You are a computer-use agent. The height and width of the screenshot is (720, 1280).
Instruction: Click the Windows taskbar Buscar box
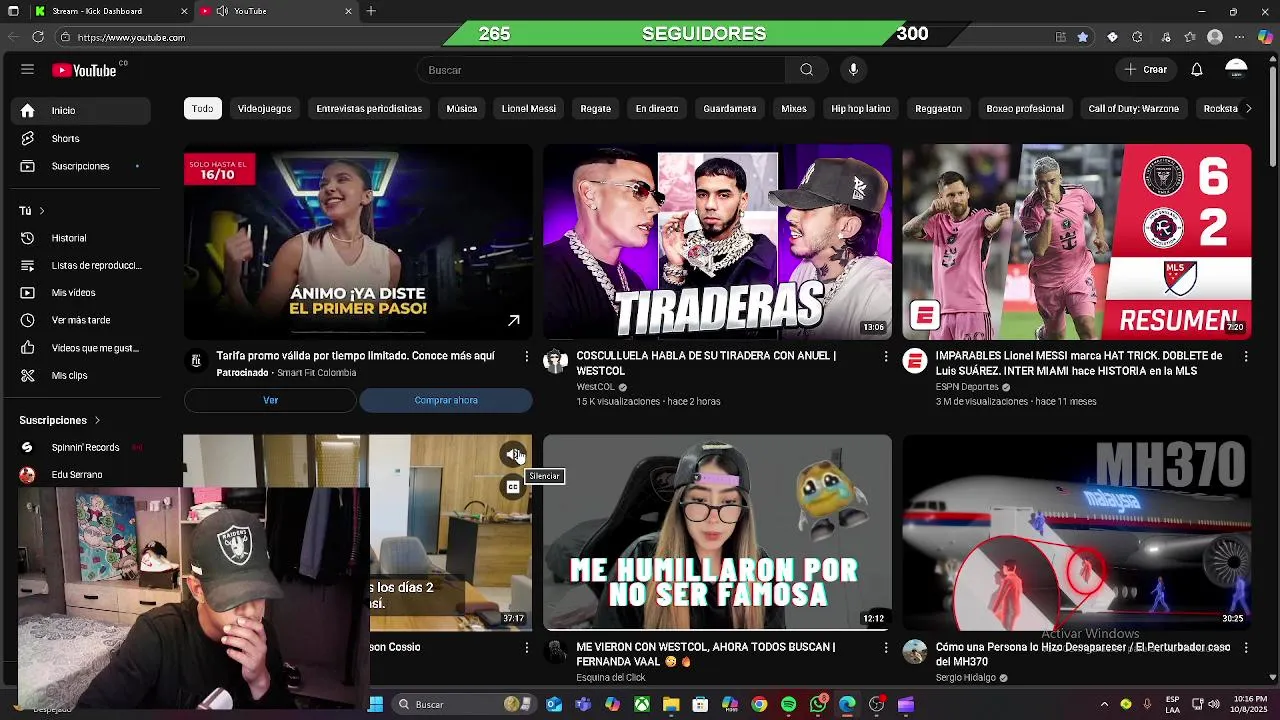point(463,704)
